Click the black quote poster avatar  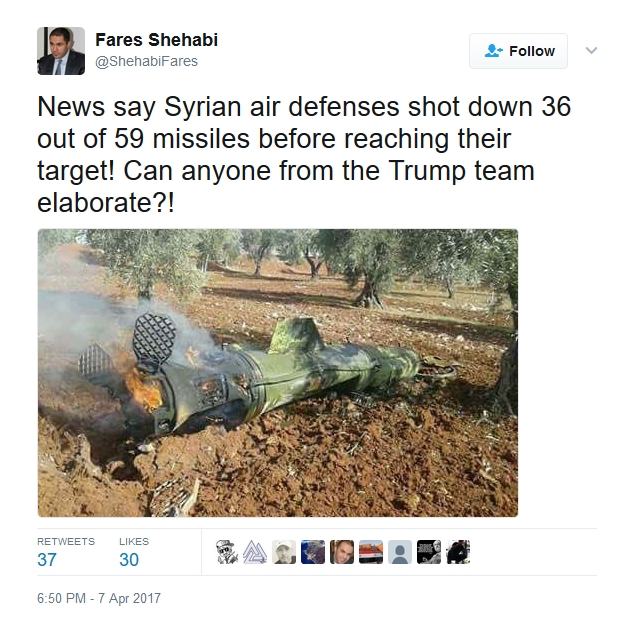pyautogui.click(x=429, y=552)
